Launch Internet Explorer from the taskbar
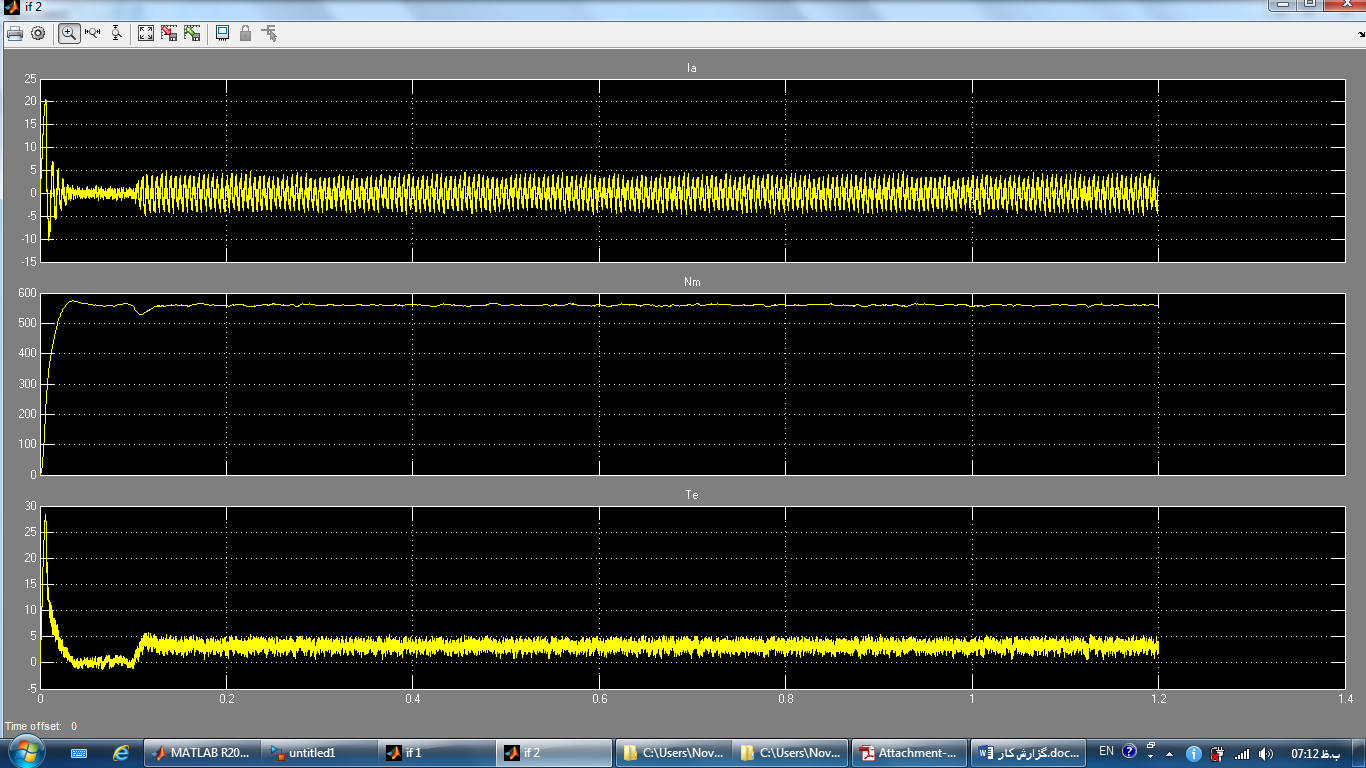 pos(121,753)
